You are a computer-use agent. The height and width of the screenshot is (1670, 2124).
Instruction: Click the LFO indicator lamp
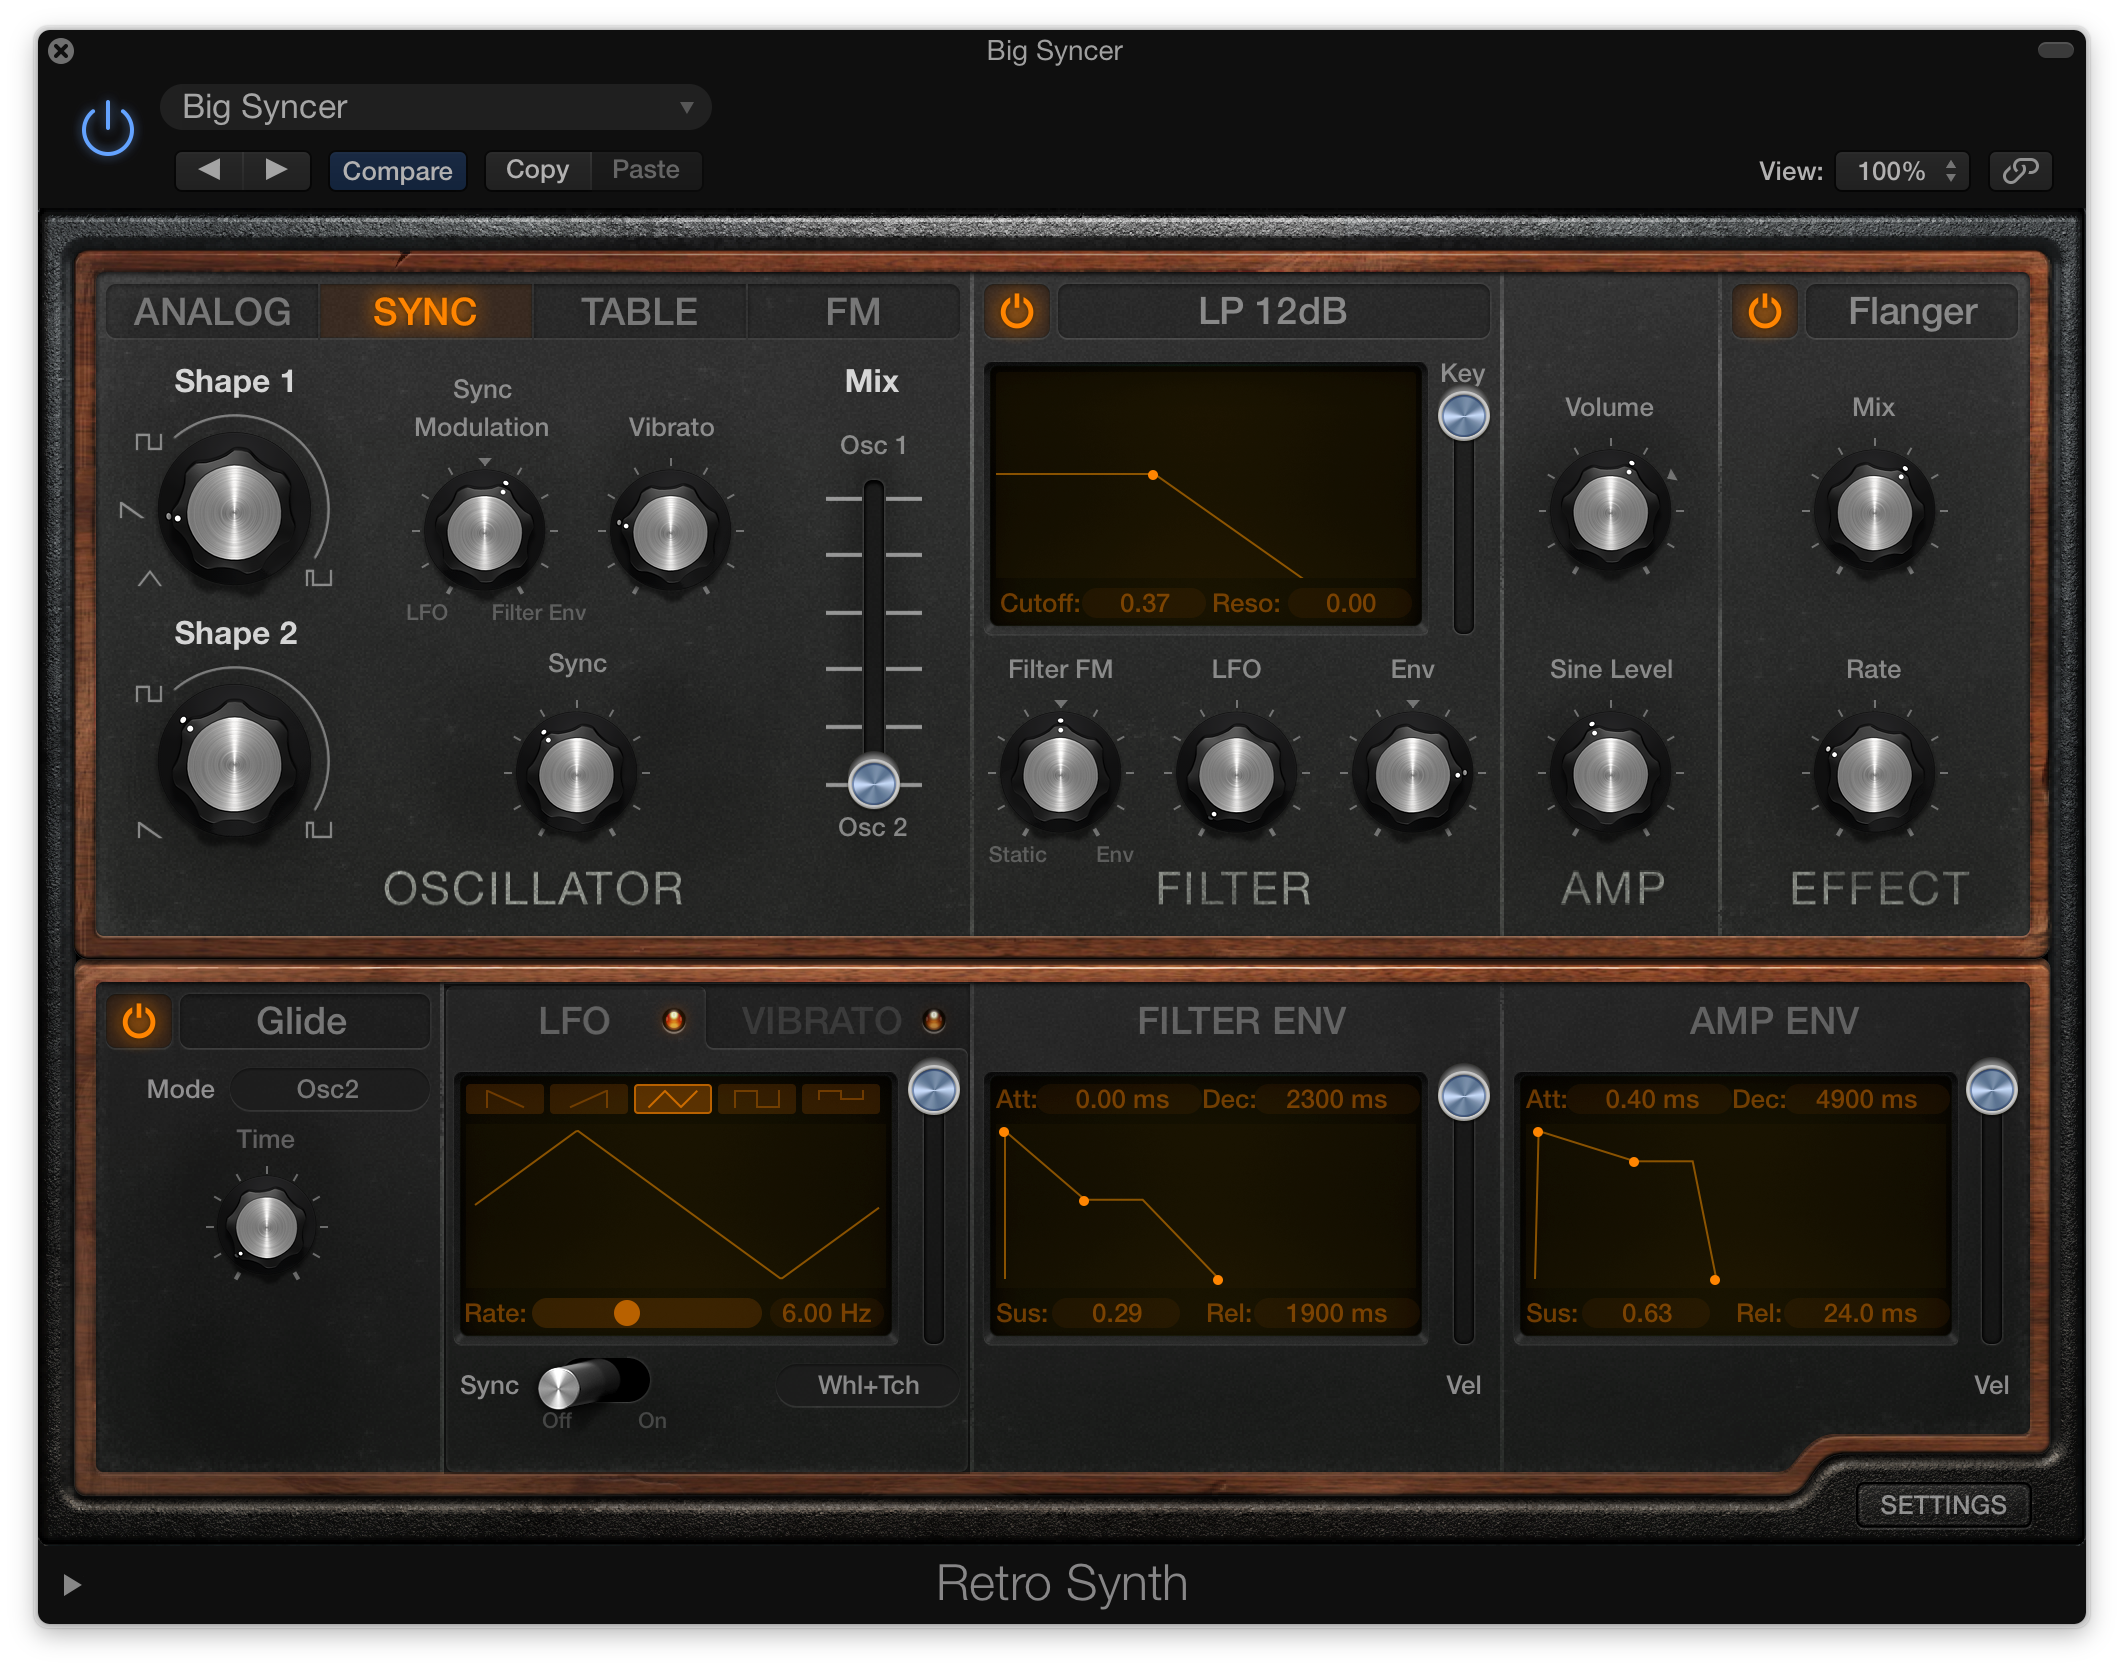(676, 1019)
